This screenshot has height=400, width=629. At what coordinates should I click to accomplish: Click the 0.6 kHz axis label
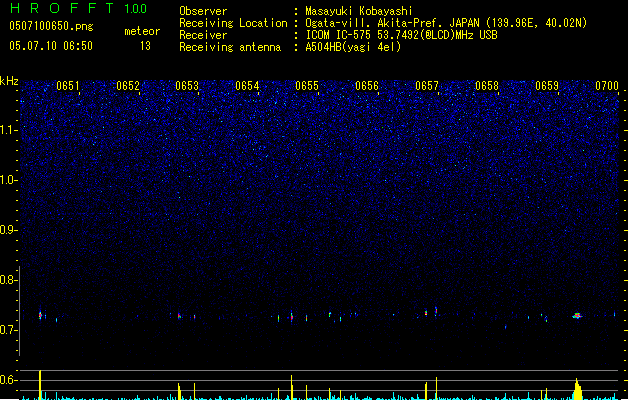(9, 380)
